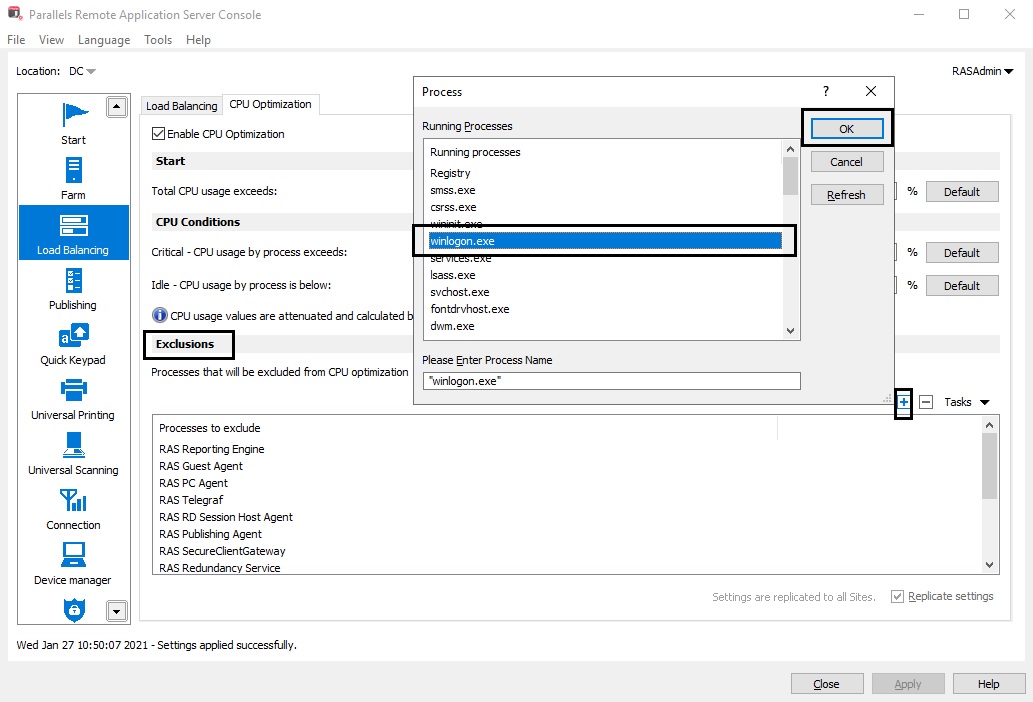This screenshot has height=702, width=1033.
Task: Click Default for Idle CPU usage
Action: tap(962, 285)
